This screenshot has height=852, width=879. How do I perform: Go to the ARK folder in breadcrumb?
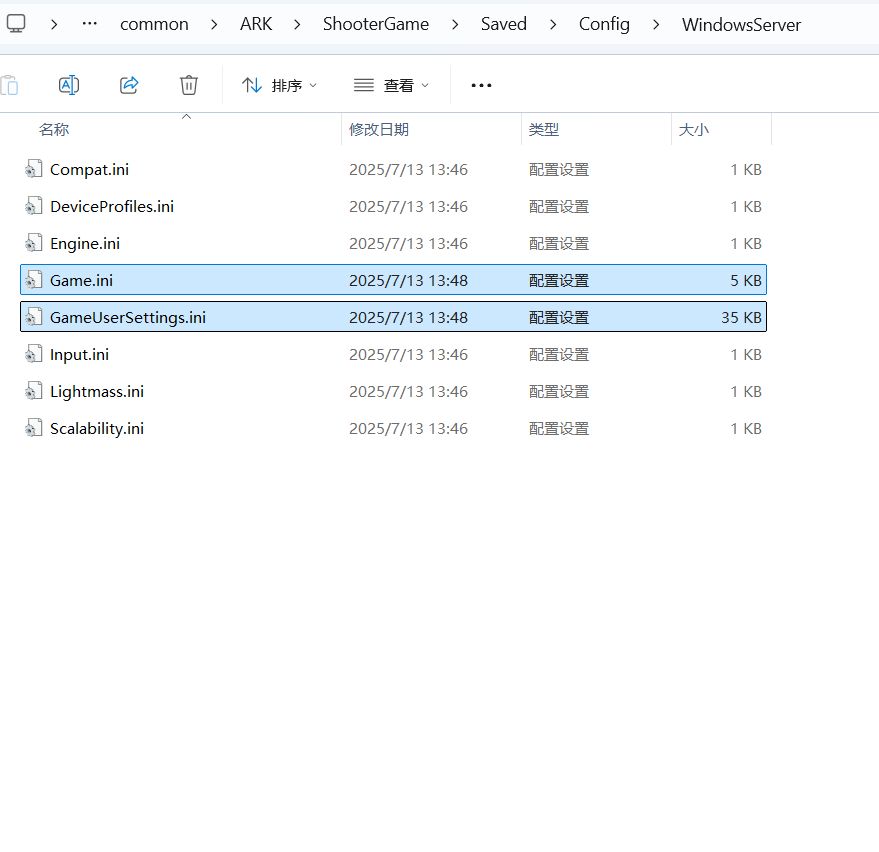(x=256, y=24)
